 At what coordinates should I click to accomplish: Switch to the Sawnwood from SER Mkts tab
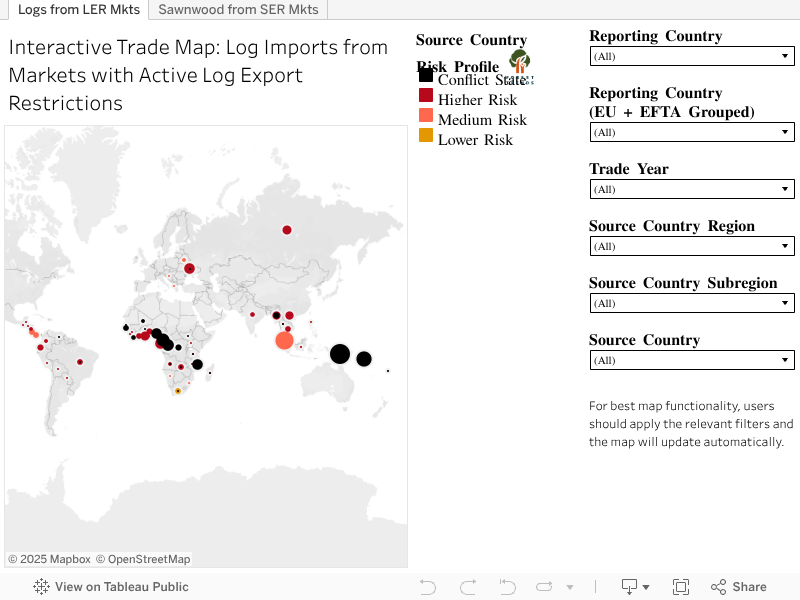point(238,10)
